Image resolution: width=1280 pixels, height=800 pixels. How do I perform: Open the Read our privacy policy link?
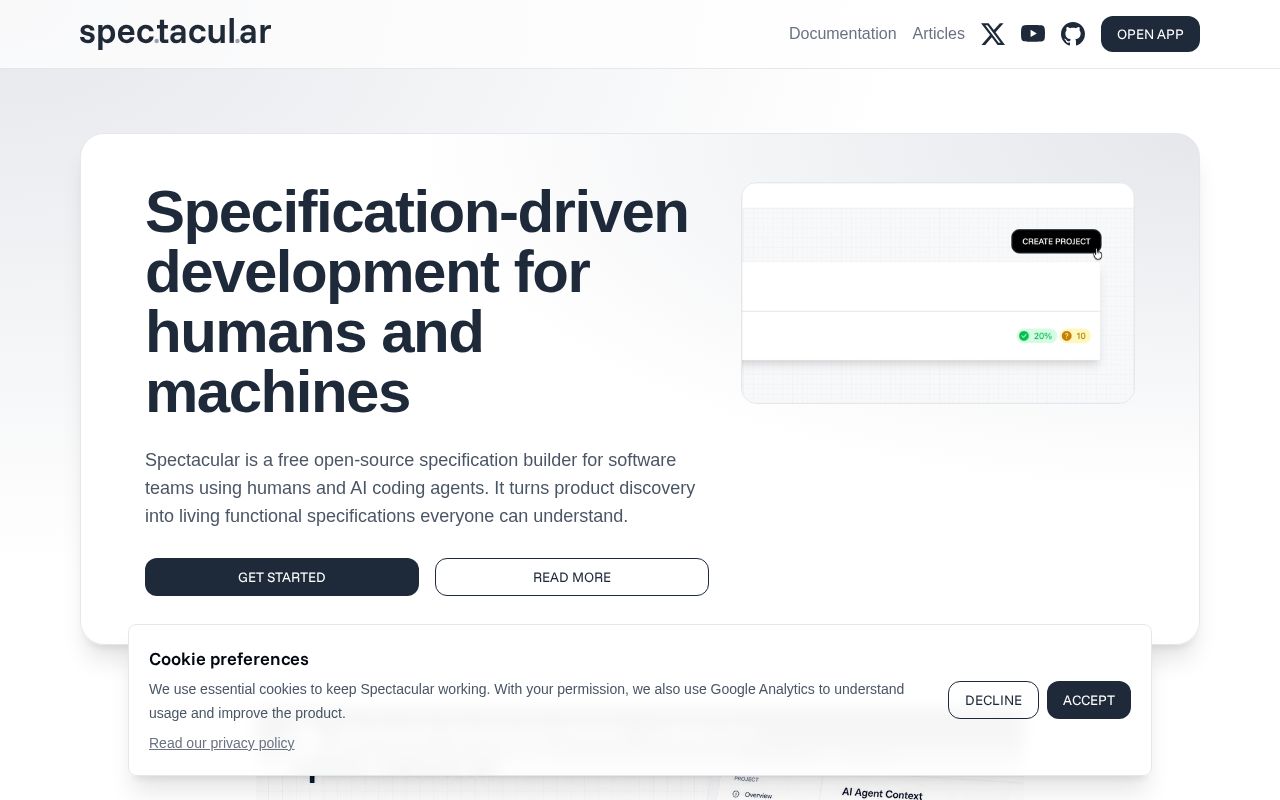(x=222, y=743)
